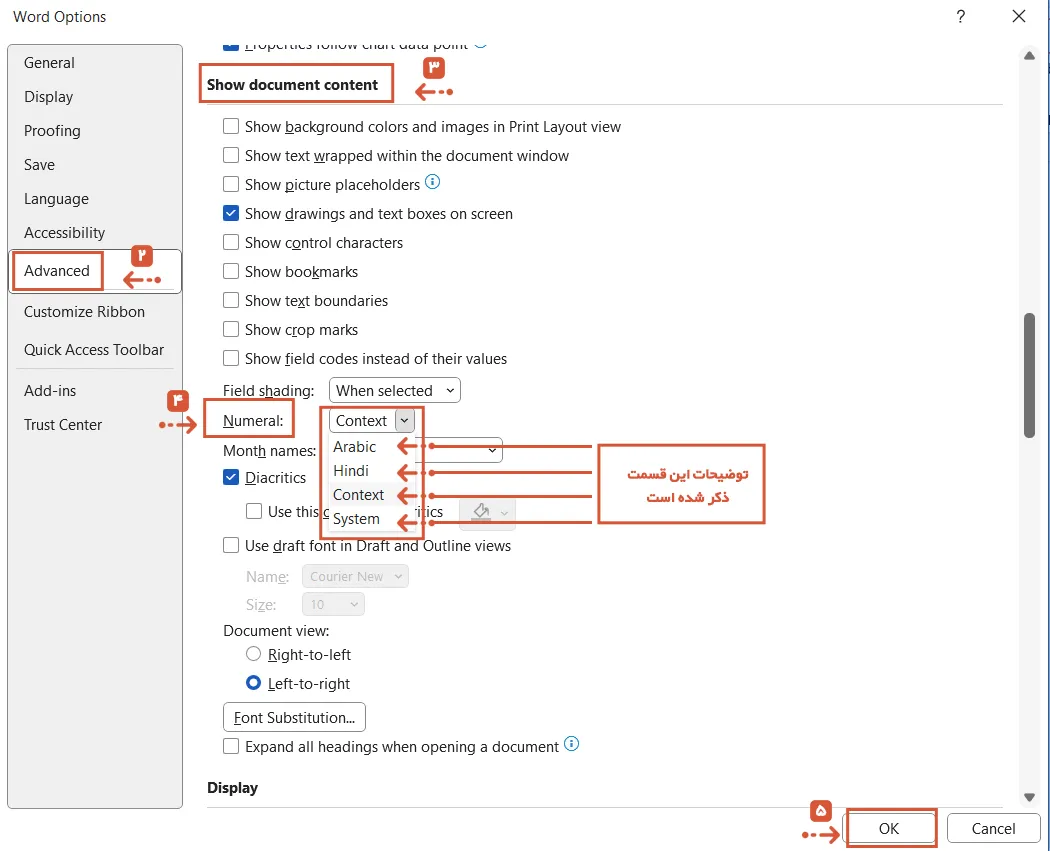Close the Word Options dialog

(1019, 17)
